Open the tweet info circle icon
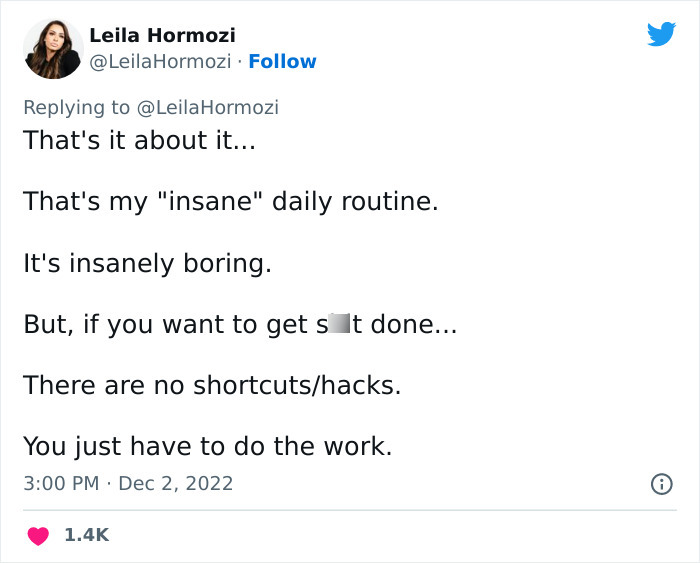Viewport: 700px width, 563px height. point(661,484)
